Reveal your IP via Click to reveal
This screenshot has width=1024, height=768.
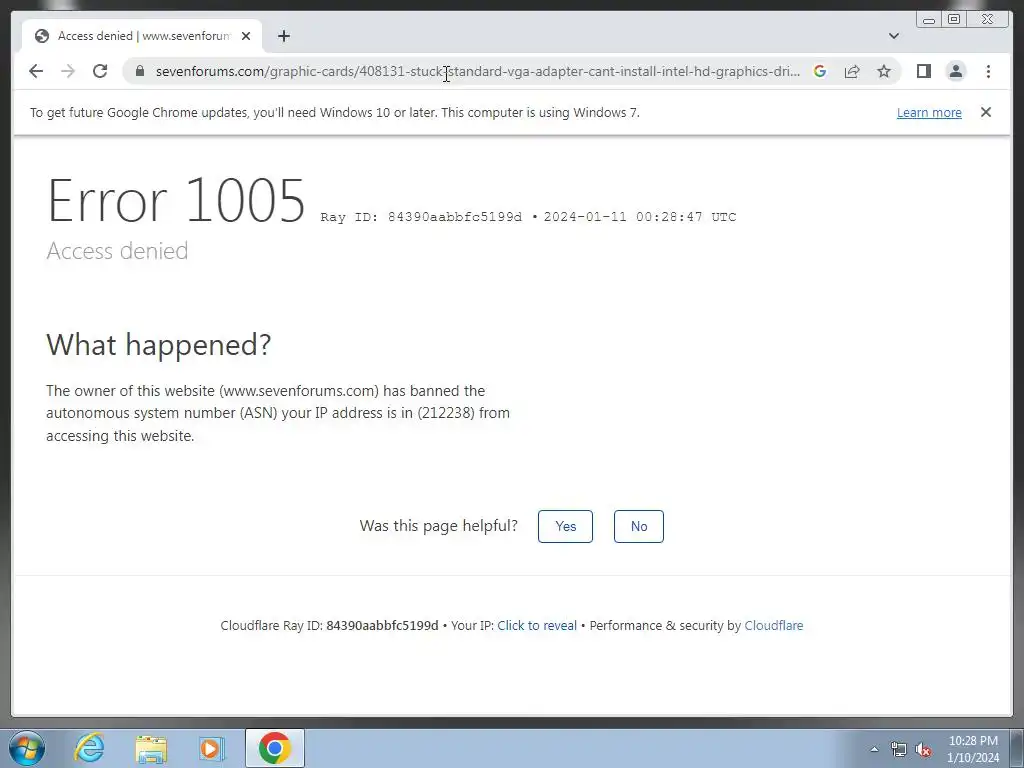(537, 626)
